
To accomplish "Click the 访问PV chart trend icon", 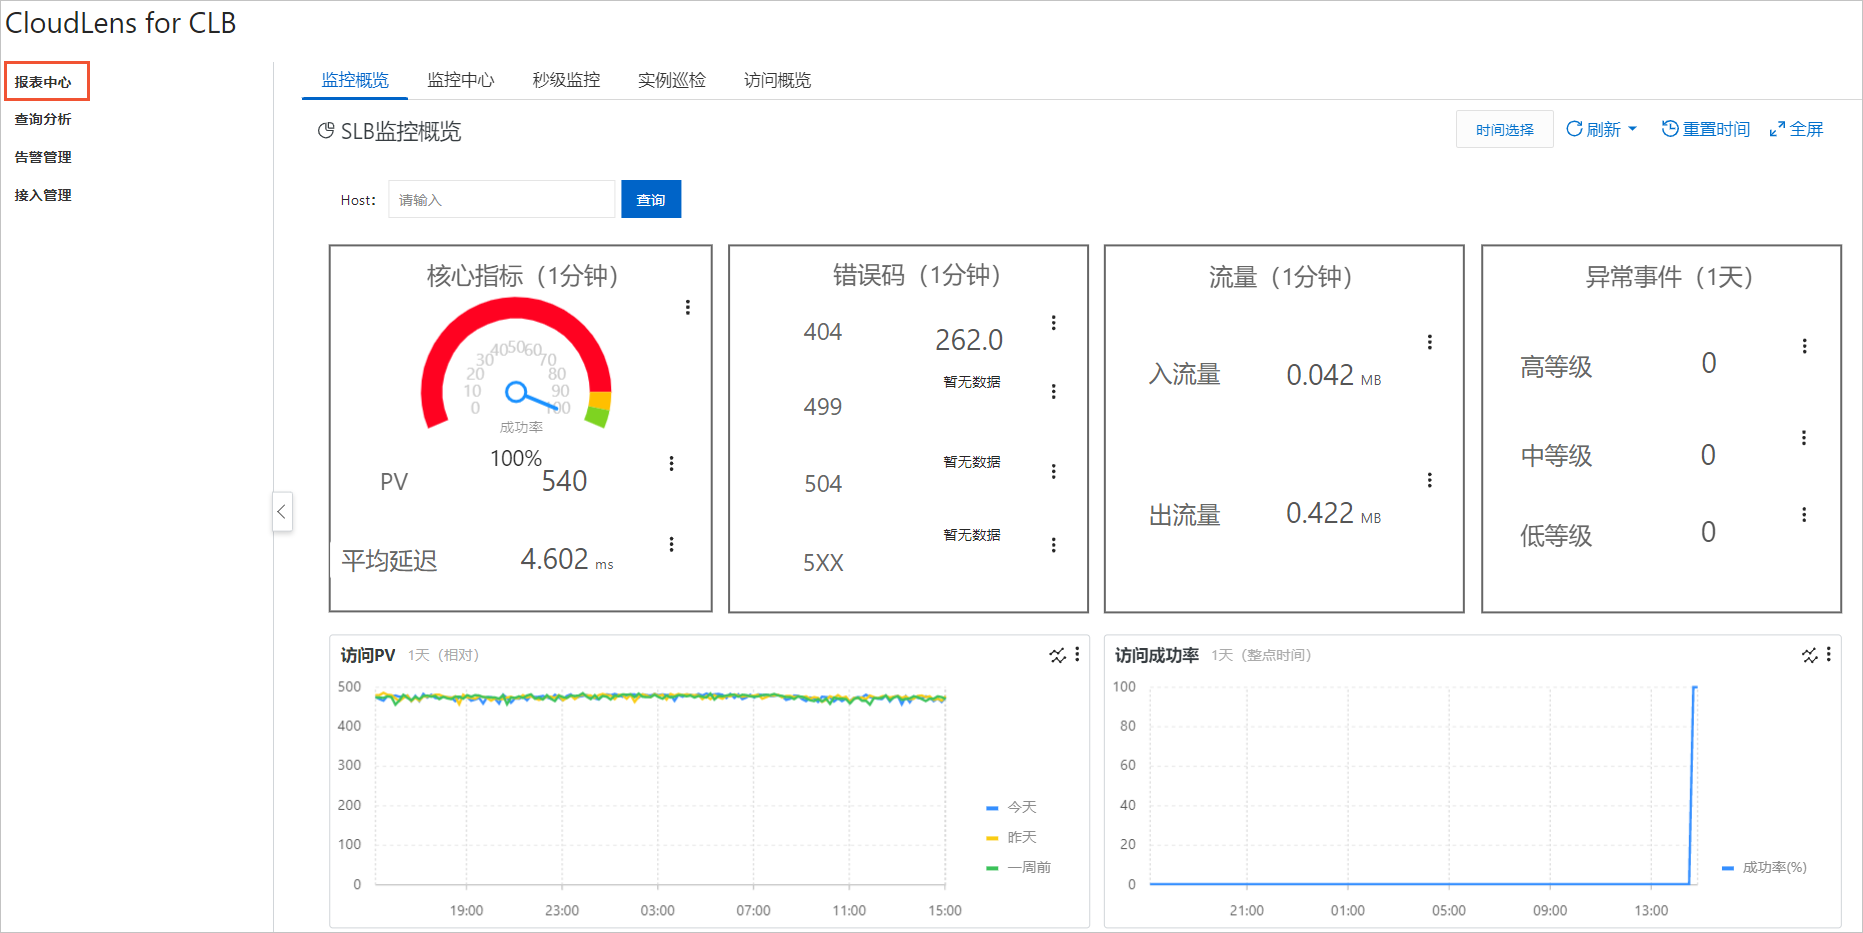I will tap(1057, 655).
